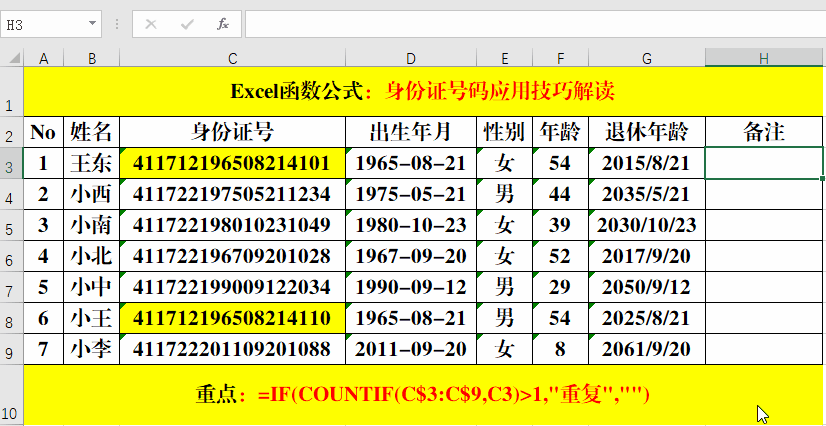Select retirement date '2035/5/21'
Image resolution: width=826 pixels, height=426 pixels.
click(647, 194)
